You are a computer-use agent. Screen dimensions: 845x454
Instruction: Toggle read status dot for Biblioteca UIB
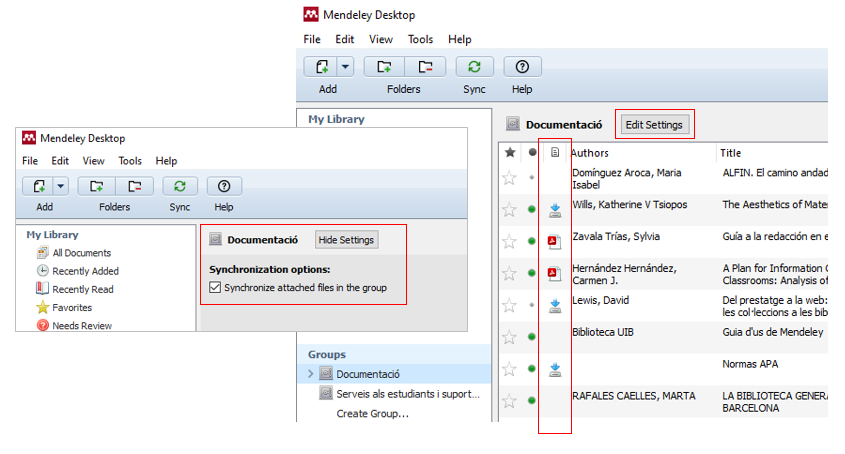532,337
